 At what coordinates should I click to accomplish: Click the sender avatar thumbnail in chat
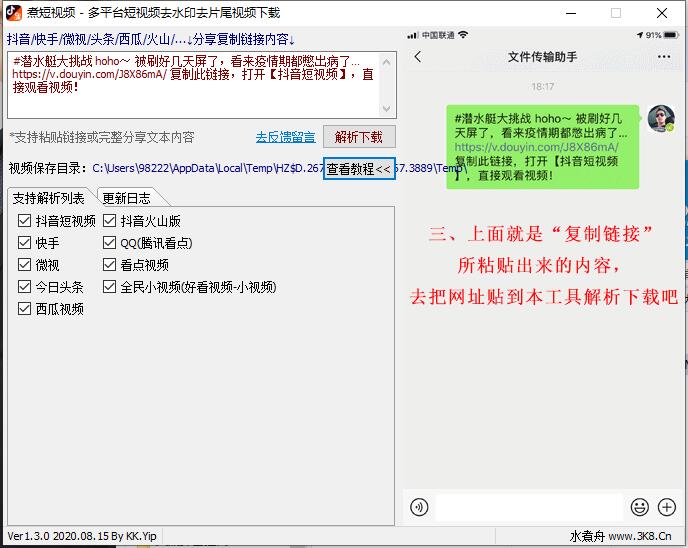click(661, 118)
